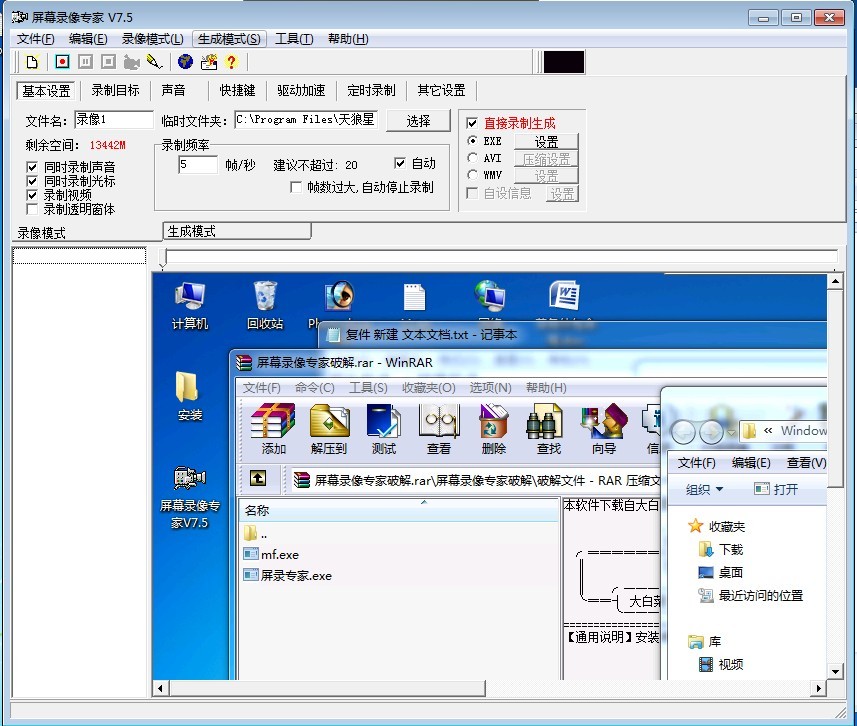Click the registration card toolbar icon

[x=208, y=62]
